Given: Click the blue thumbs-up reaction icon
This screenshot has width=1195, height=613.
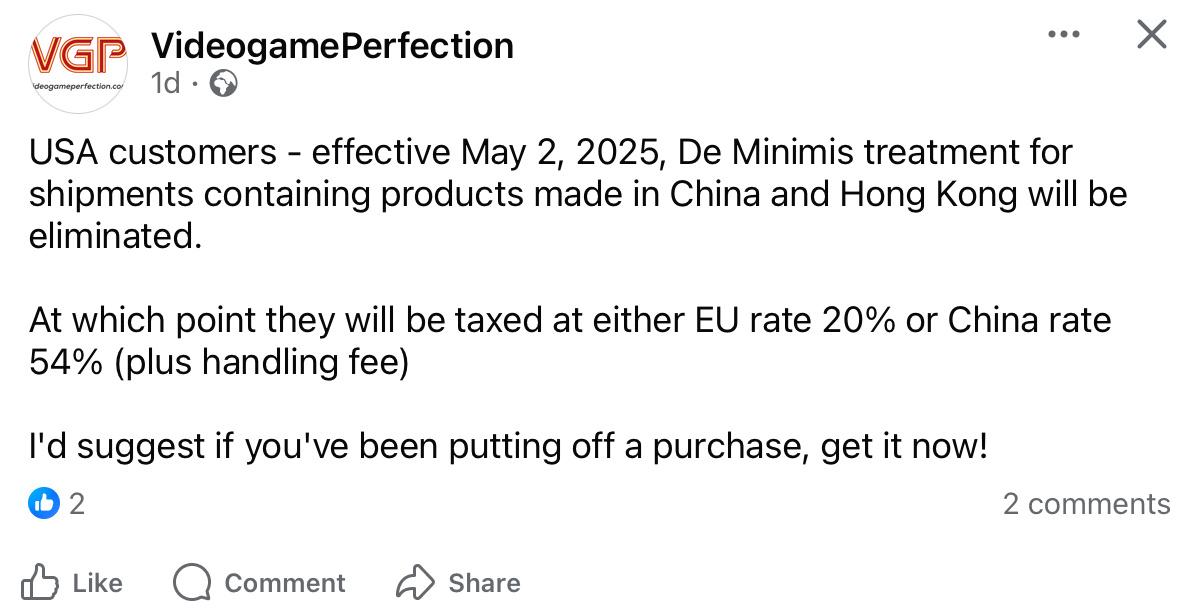Looking at the screenshot, I should click(x=45, y=503).
